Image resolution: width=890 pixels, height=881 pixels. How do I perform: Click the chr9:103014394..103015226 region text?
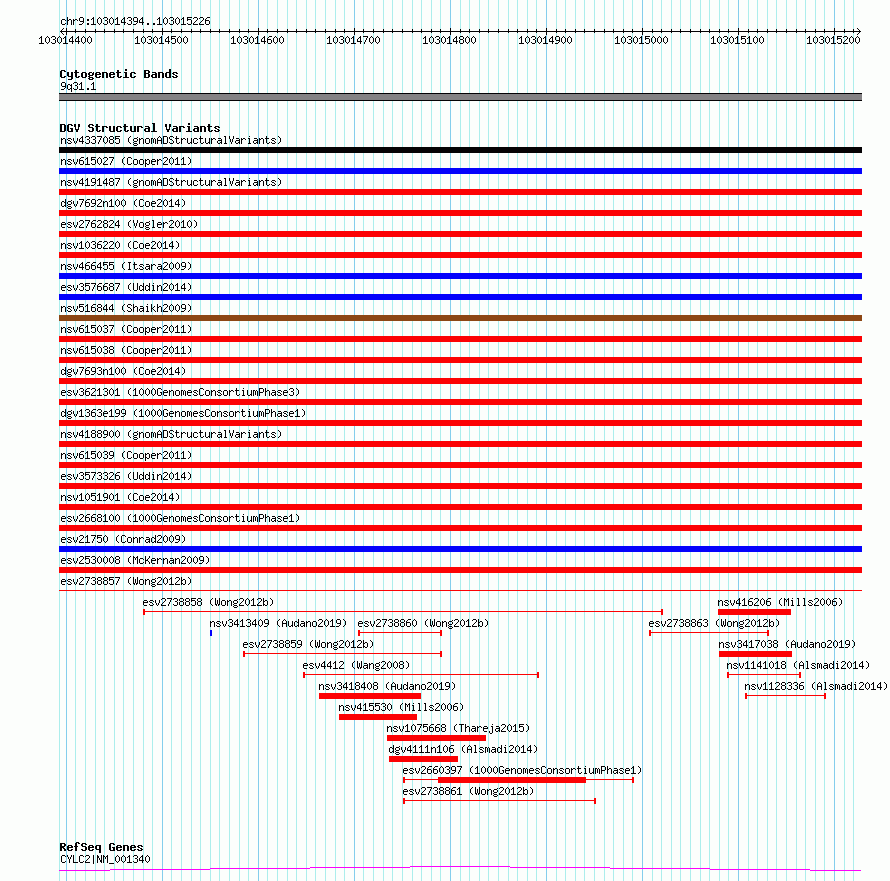[x=135, y=22]
